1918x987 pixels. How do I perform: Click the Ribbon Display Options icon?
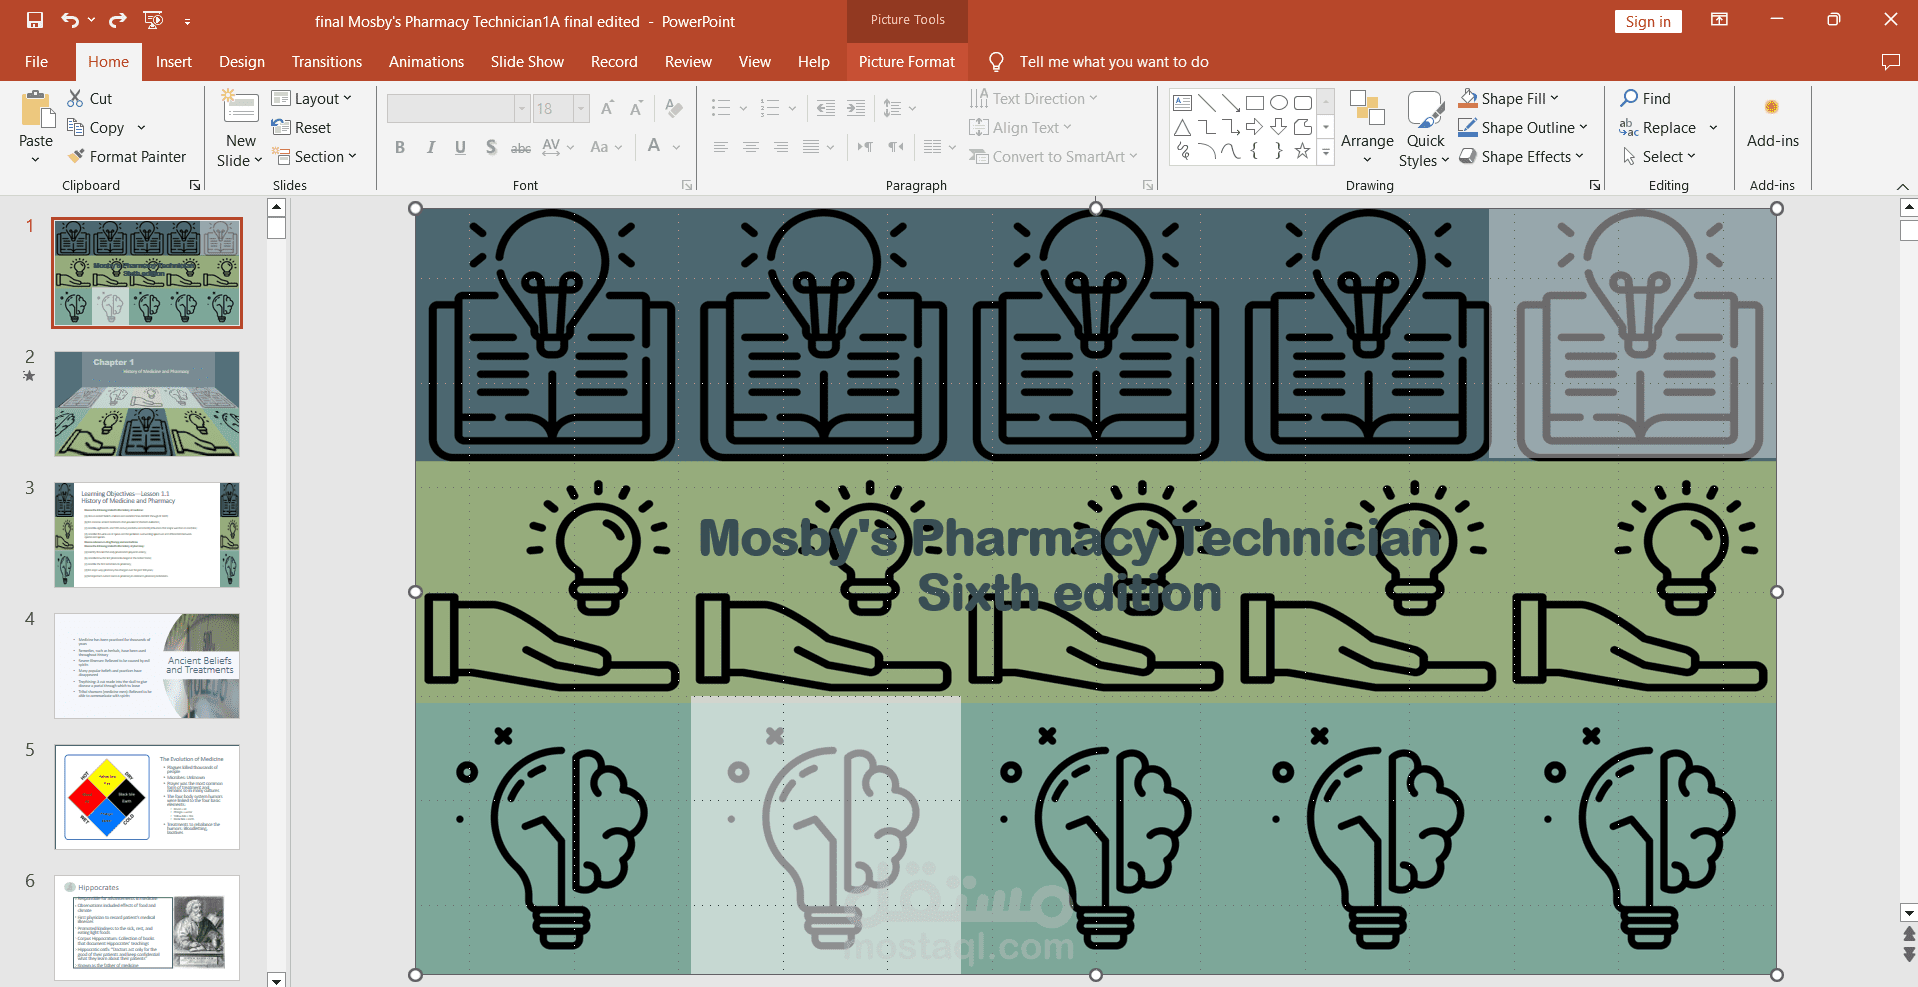coord(1719,19)
